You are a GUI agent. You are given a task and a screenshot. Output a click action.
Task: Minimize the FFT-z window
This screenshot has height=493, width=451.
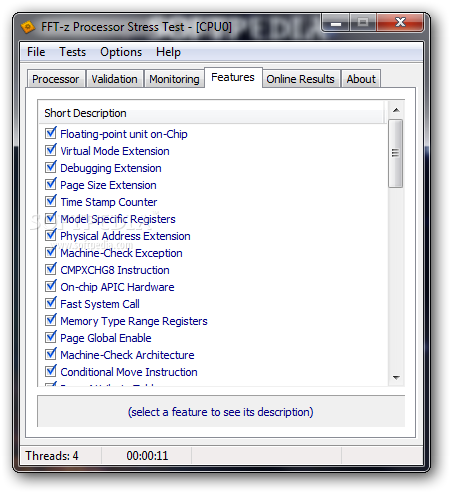pos(336,23)
